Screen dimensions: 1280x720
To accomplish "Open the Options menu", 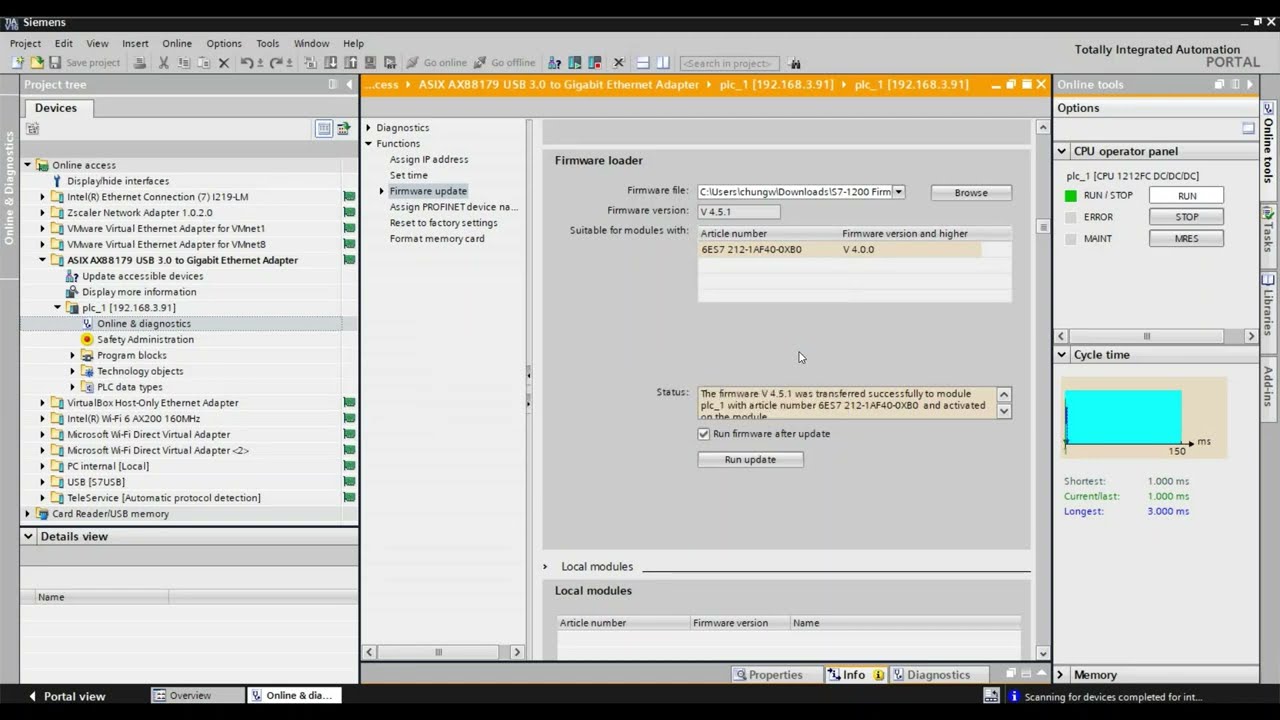I will point(224,43).
